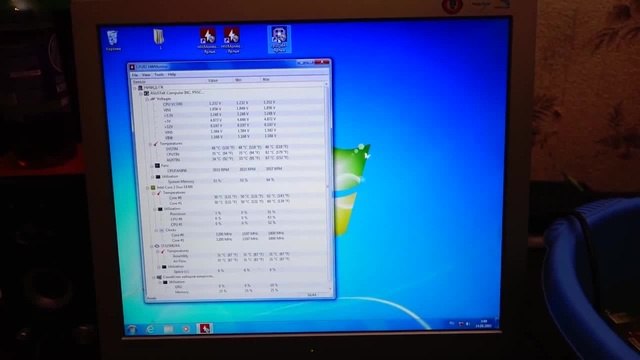640x360 pixels.
Task: Click the motherboard Utilization icon above System Memory
Action: coord(158,177)
